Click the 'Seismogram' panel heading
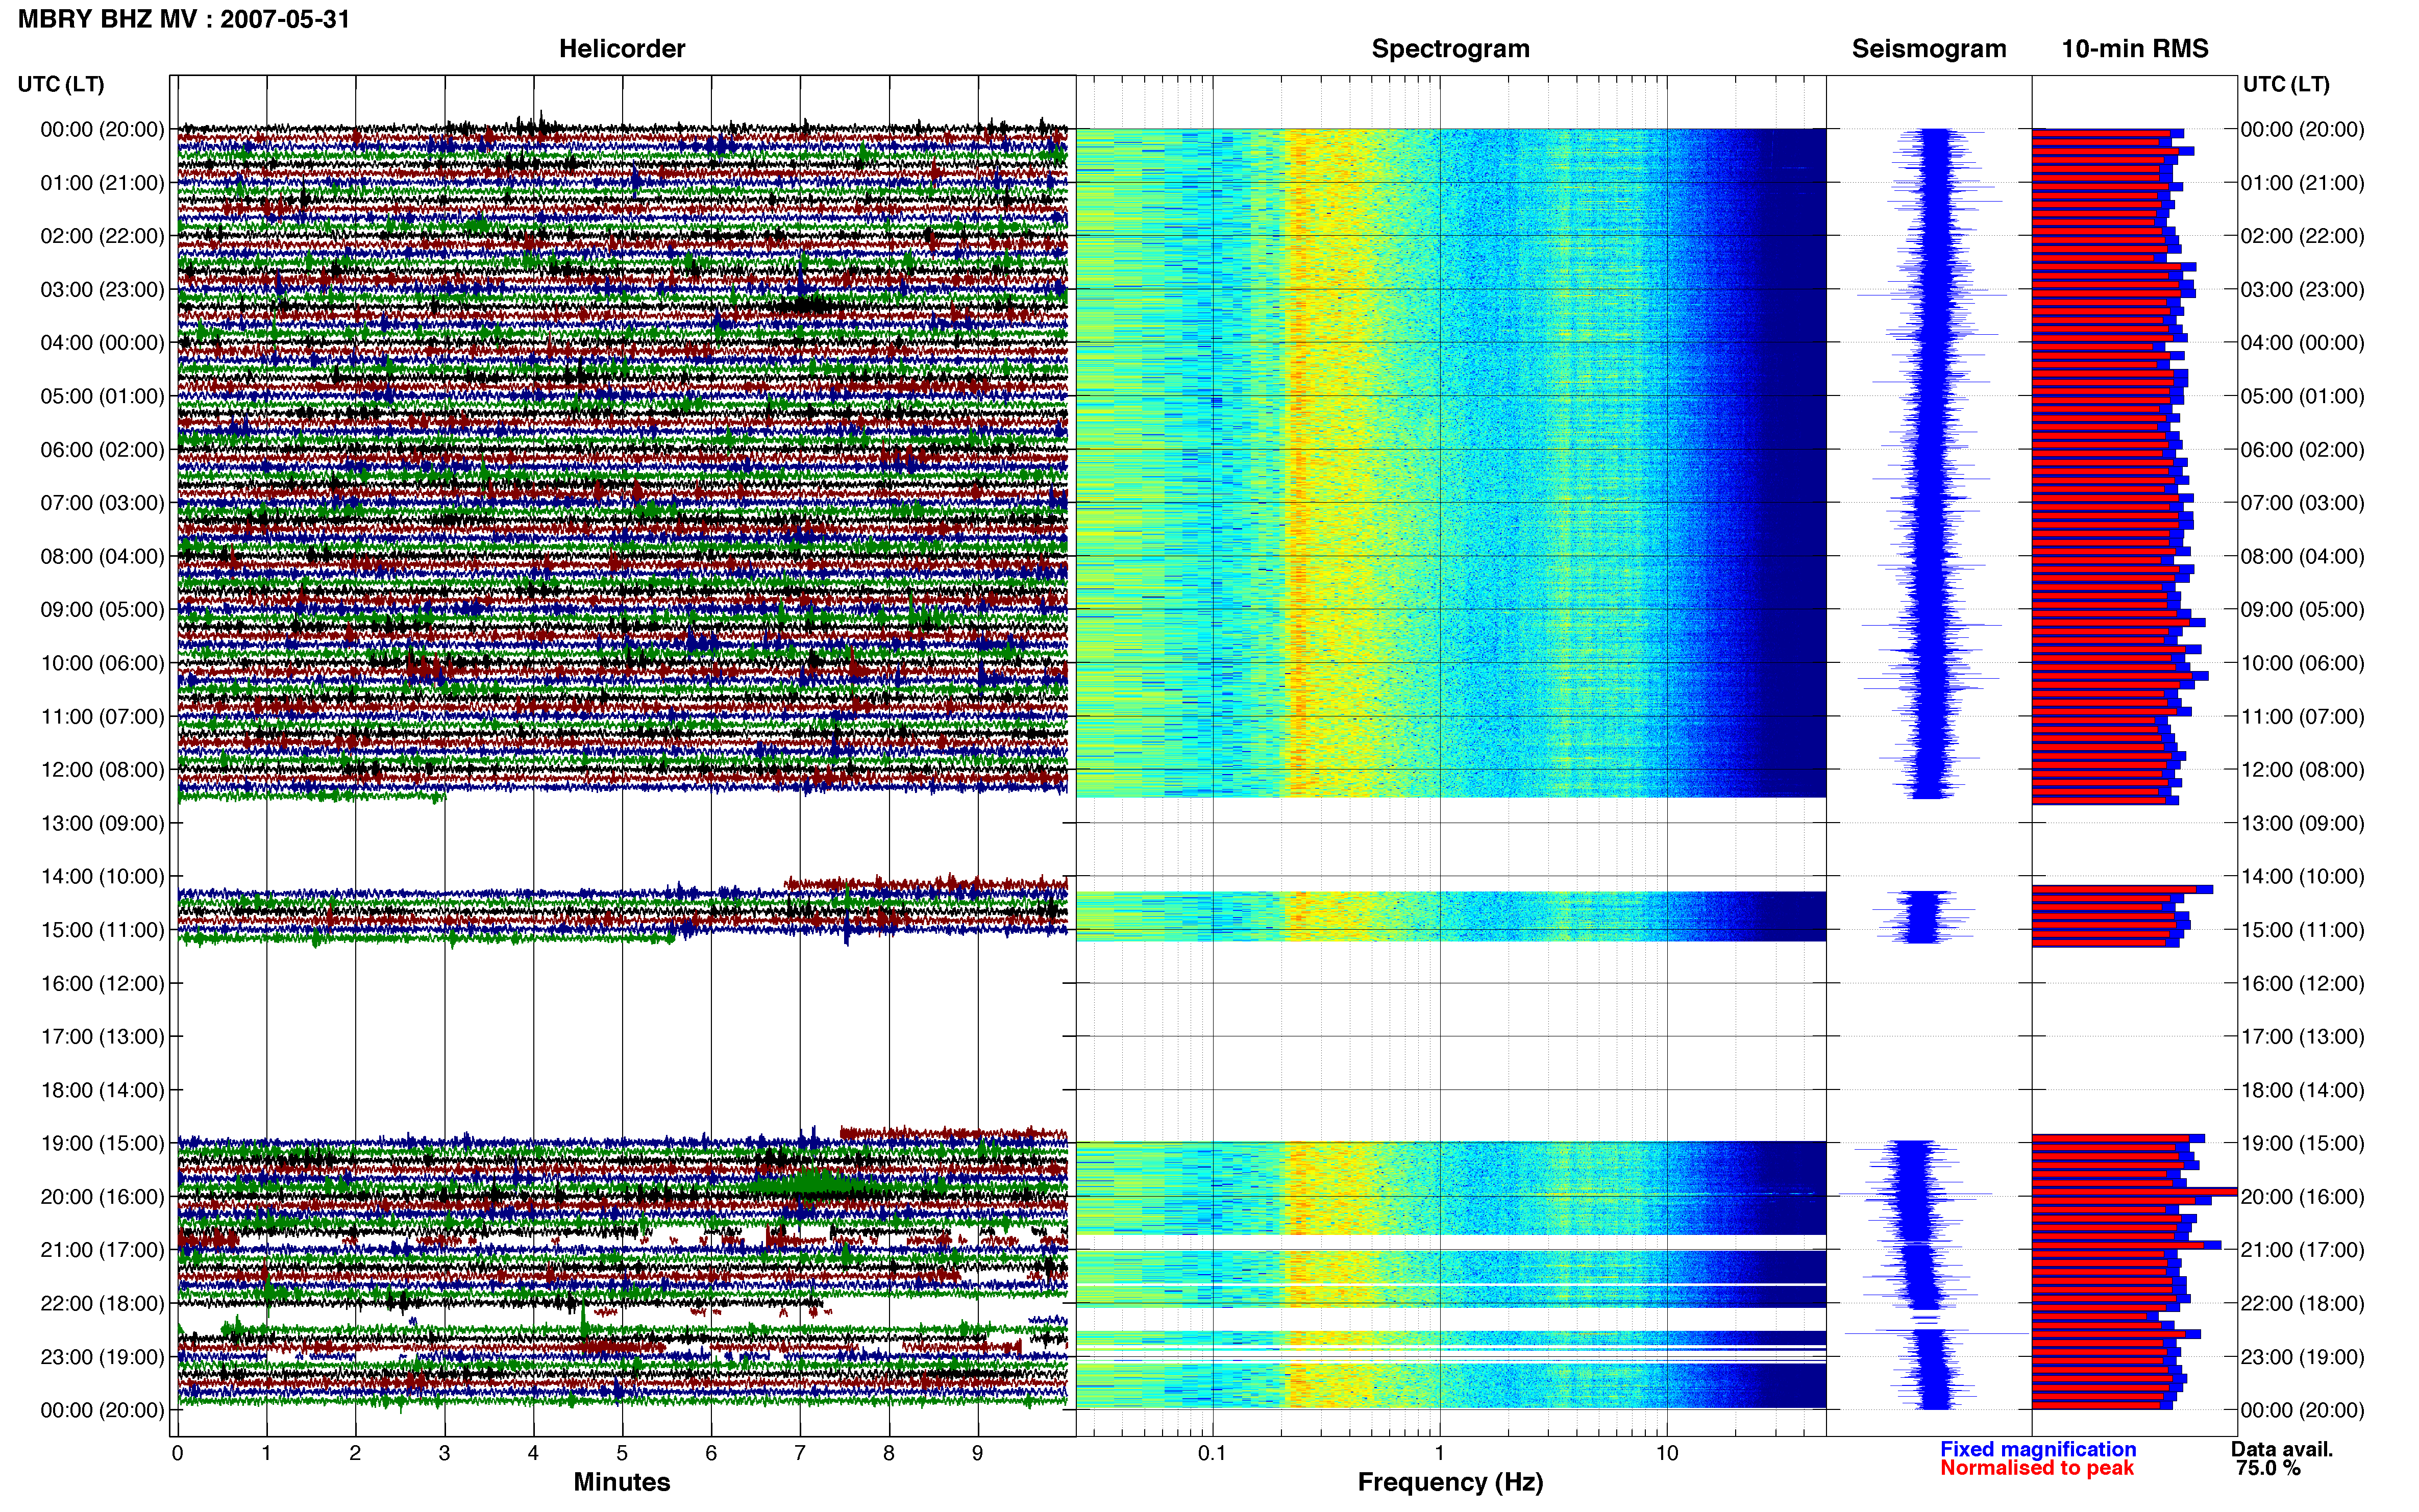2419x1512 pixels. coord(1929,49)
